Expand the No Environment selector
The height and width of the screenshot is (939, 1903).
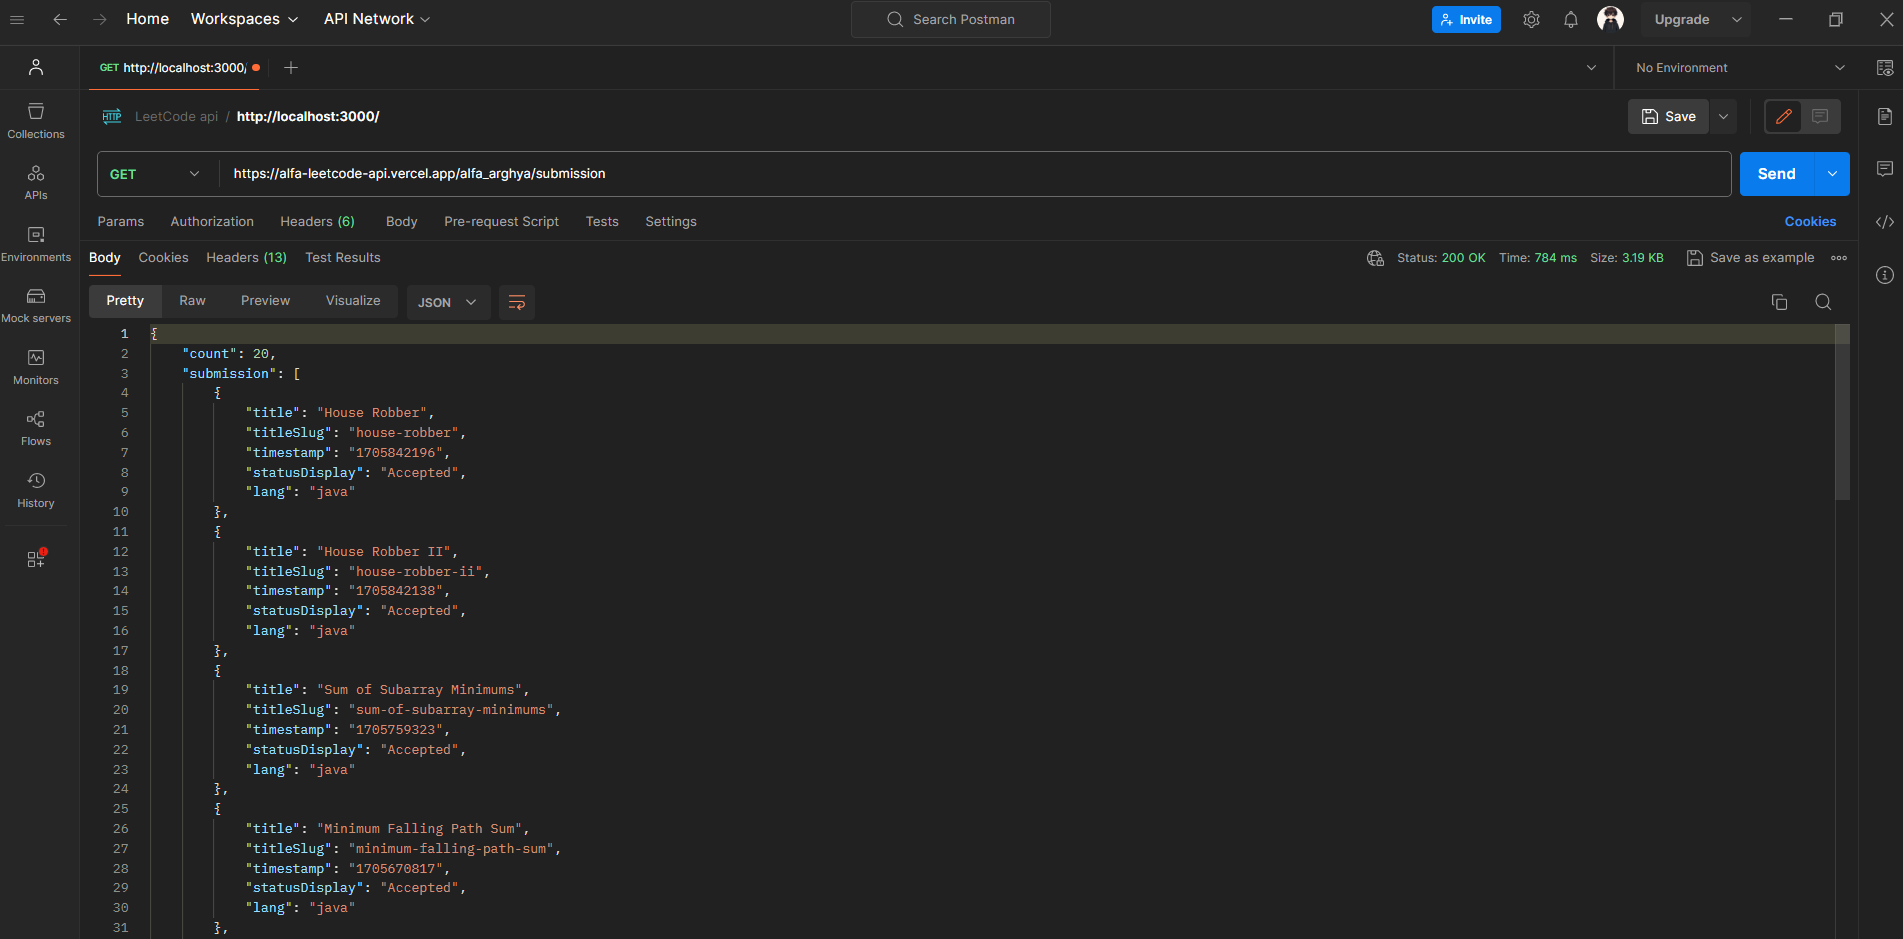[1739, 68]
